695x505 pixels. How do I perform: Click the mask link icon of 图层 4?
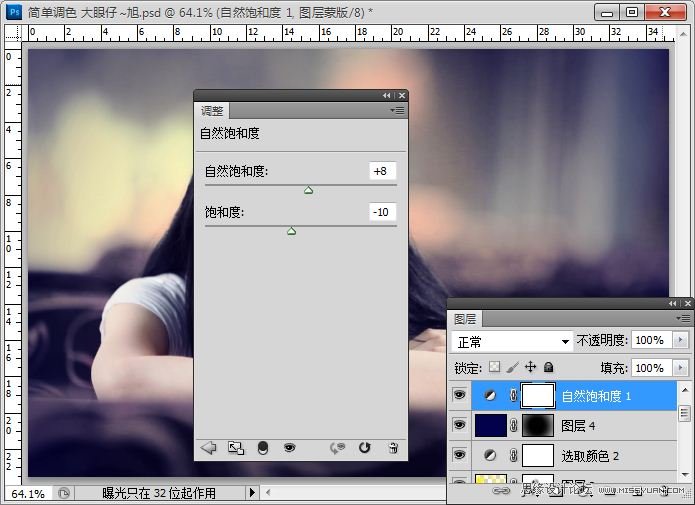tap(513, 425)
